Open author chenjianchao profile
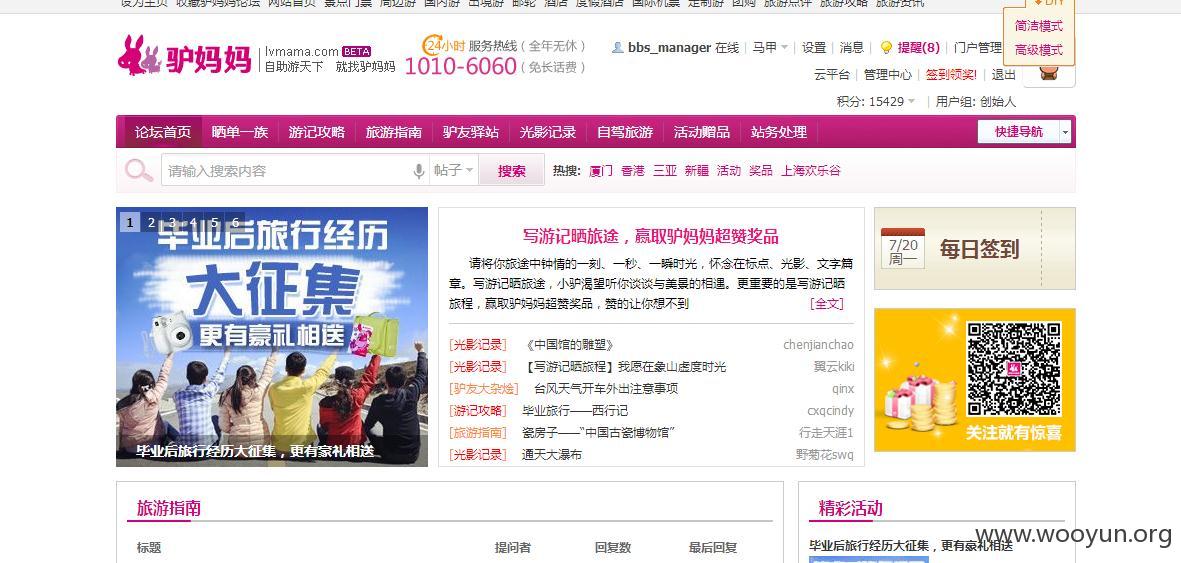This screenshot has height=563, width=1181. [x=819, y=345]
